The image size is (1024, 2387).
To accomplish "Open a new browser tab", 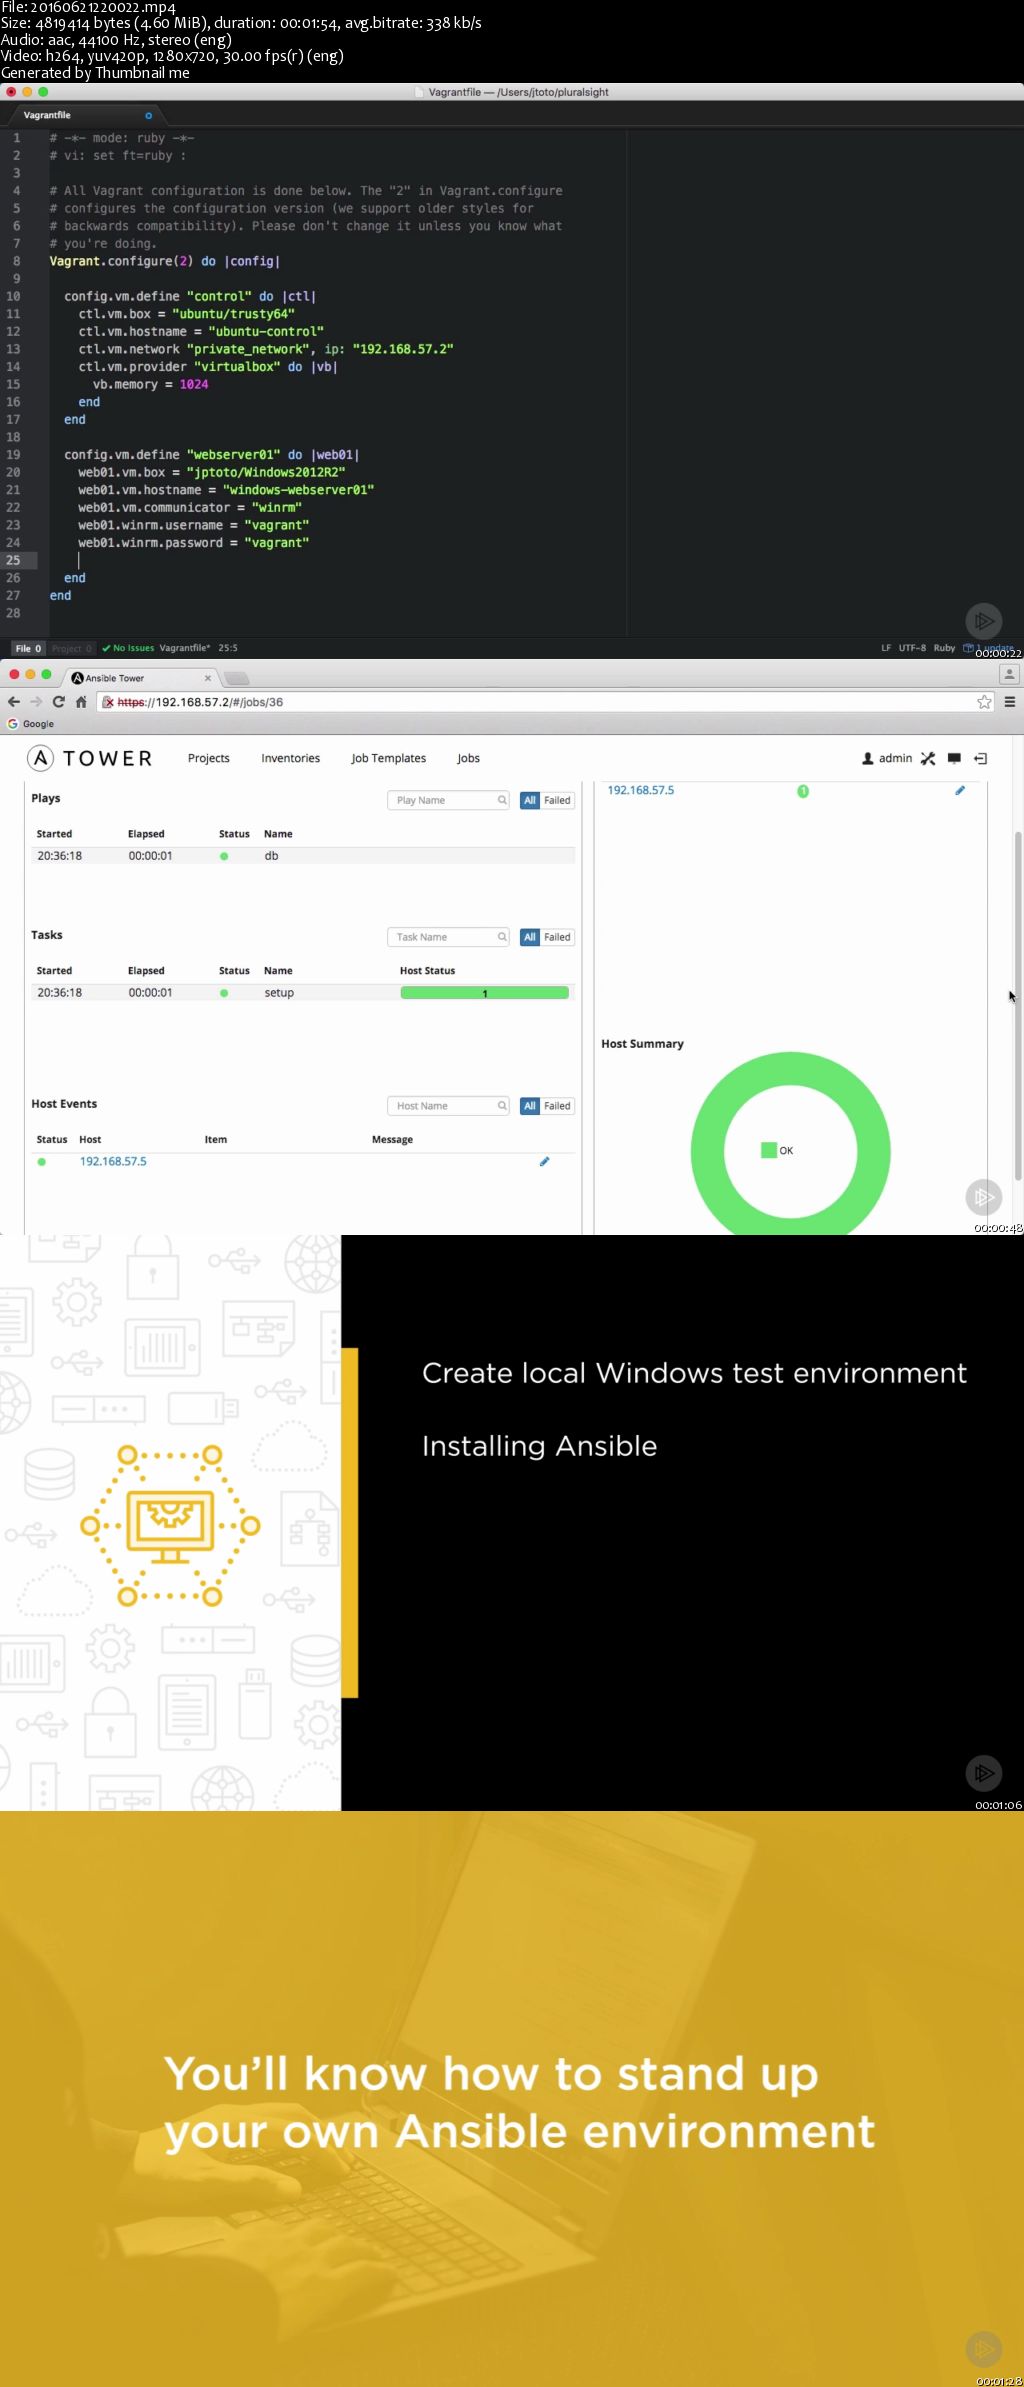I will point(237,678).
